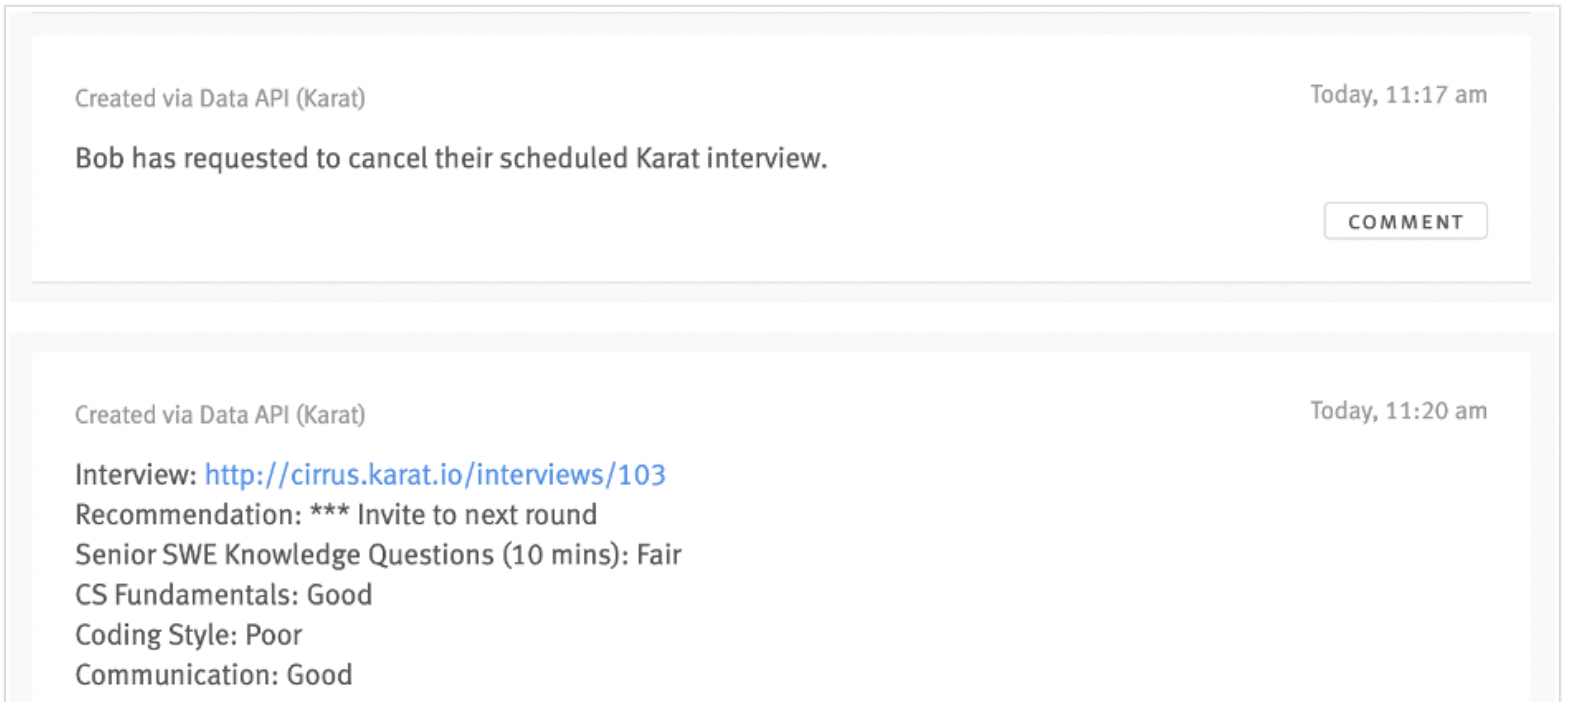Click the 'Invite to next round' text

(477, 514)
